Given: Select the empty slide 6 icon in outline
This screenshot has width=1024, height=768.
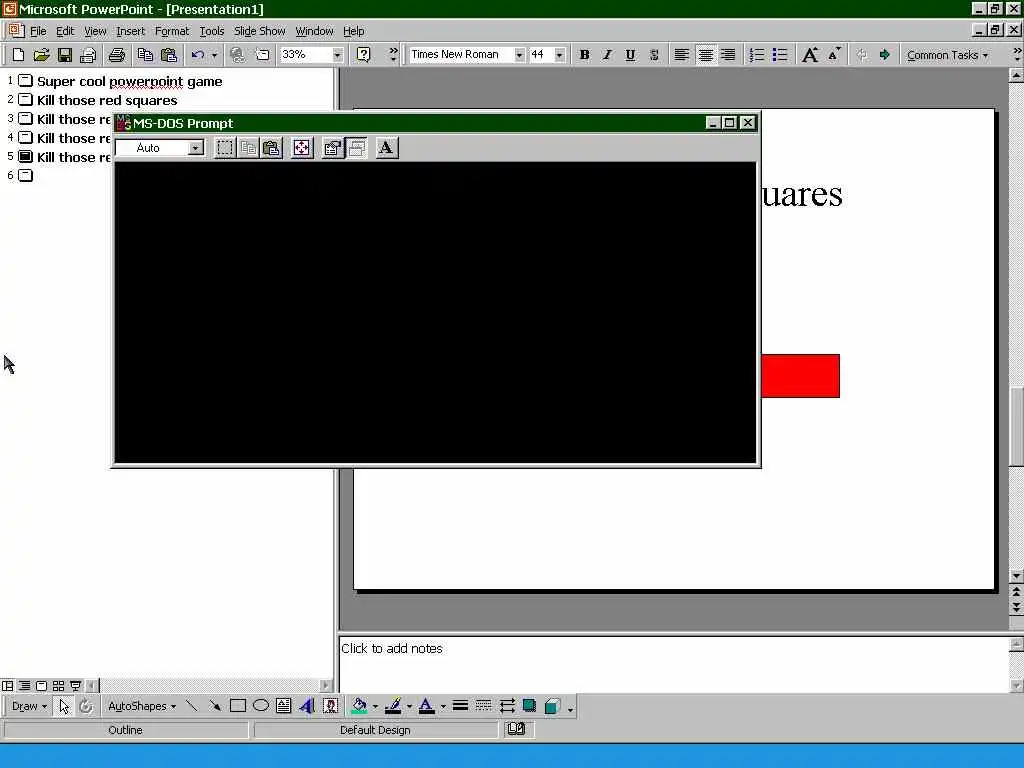Looking at the screenshot, I should pos(25,175).
